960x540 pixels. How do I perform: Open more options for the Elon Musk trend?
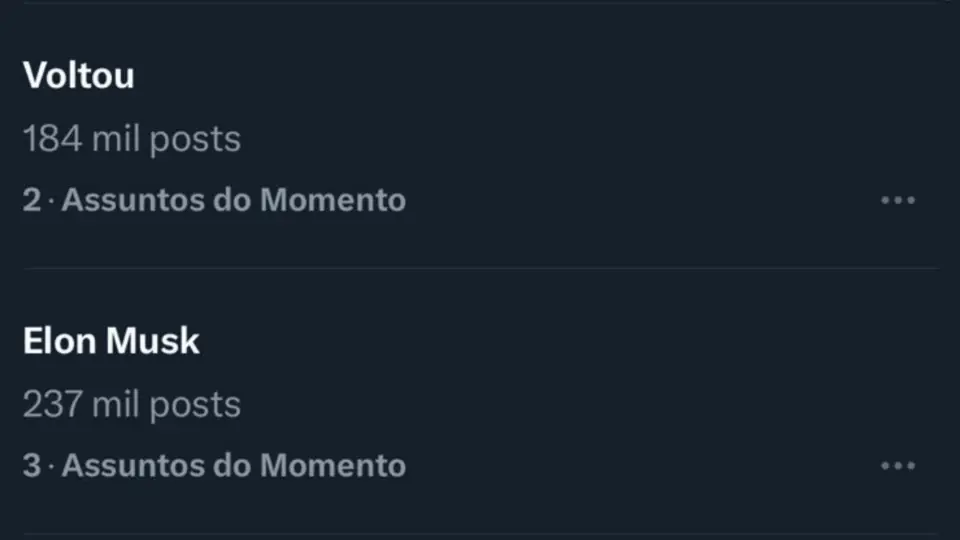897,466
